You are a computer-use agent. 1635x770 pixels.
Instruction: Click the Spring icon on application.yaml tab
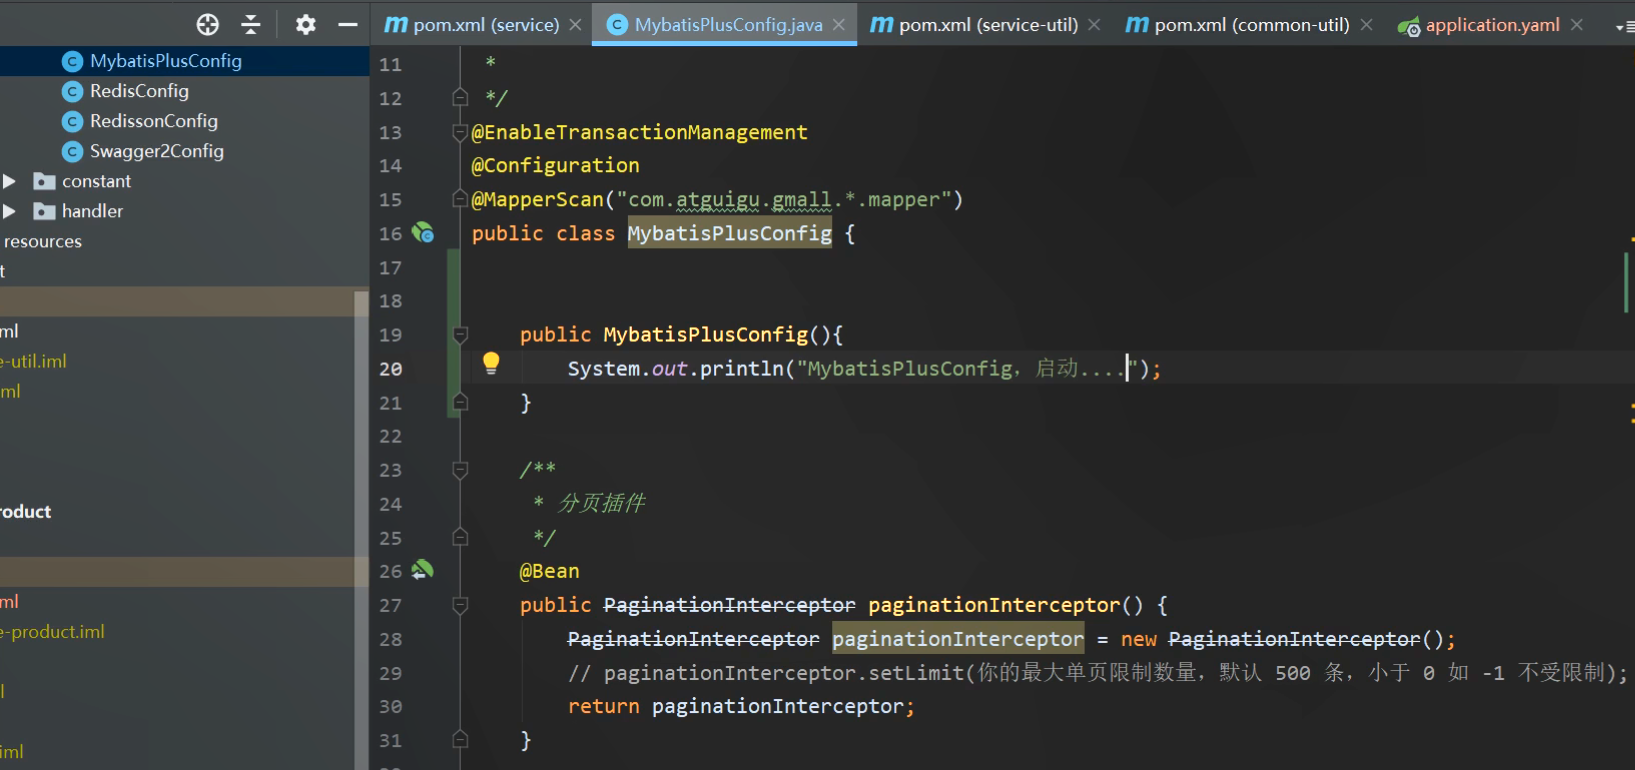coord(1409,26)
